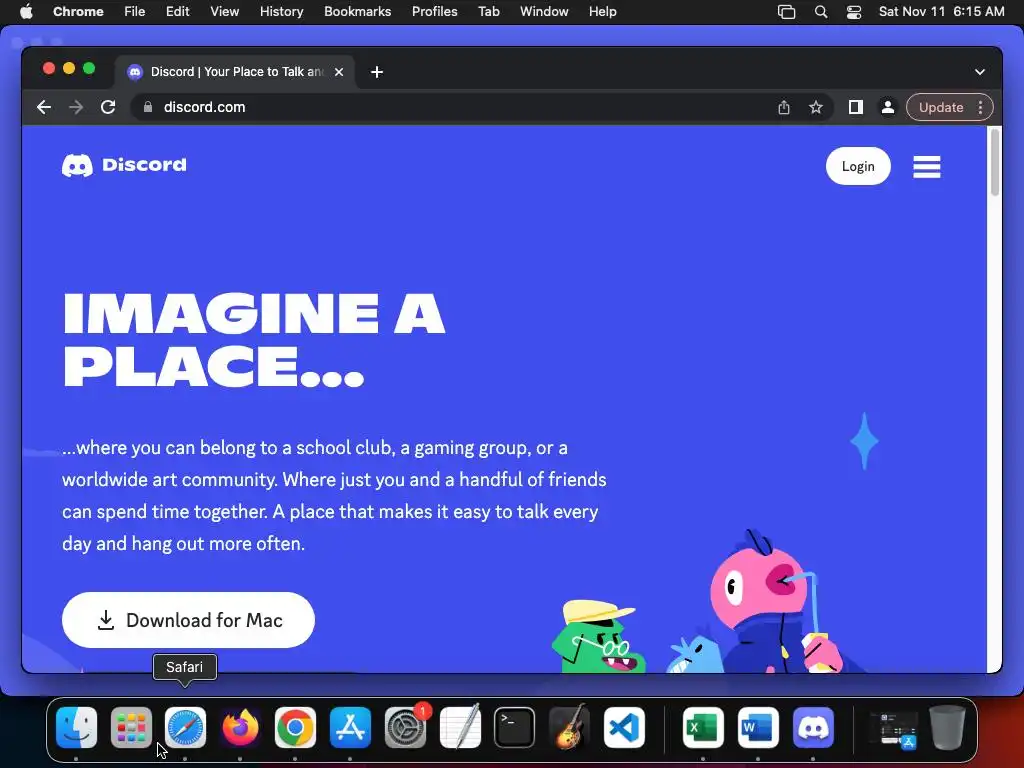Toggle the Chrome side panel
Screen dimensions: 1024x768
856,107
